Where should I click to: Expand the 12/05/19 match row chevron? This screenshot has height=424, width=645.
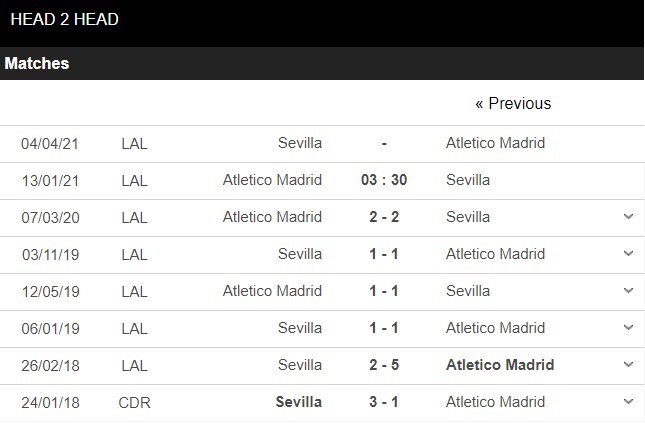tap(628, 291)
